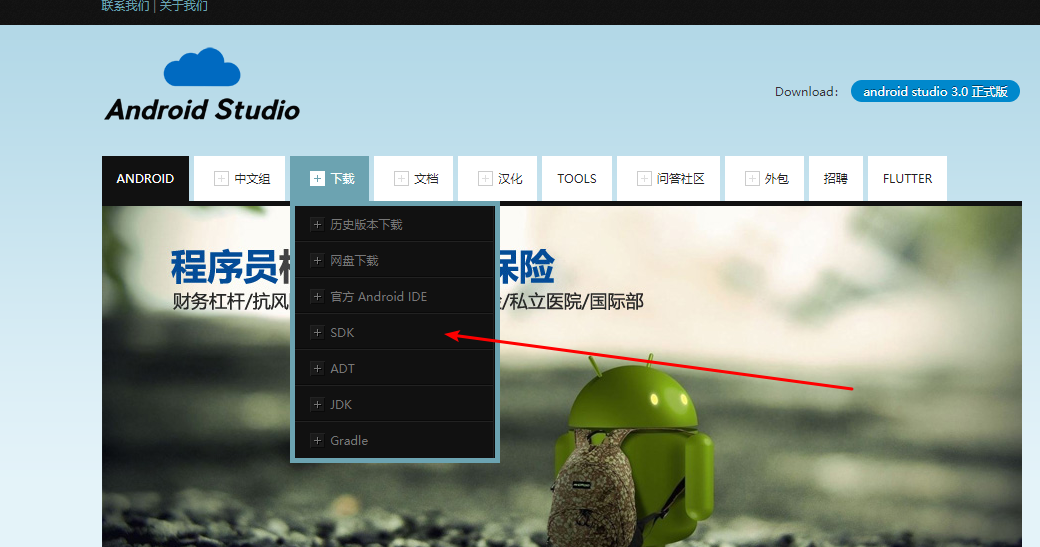Click the plus icon beside 中文组
1040x547 pixels.
pyautogui.click(x=222, y=178)
